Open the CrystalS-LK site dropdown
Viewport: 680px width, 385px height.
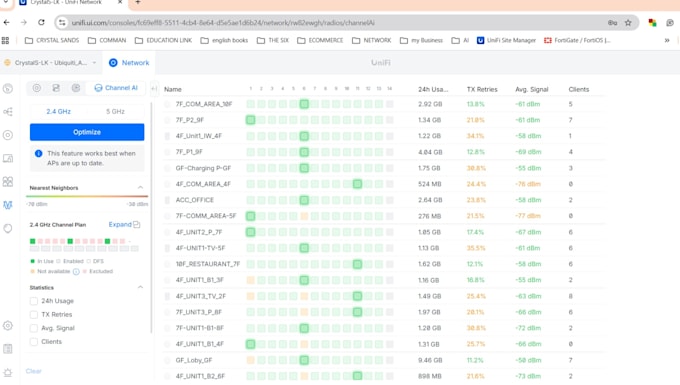coord(51,63)
